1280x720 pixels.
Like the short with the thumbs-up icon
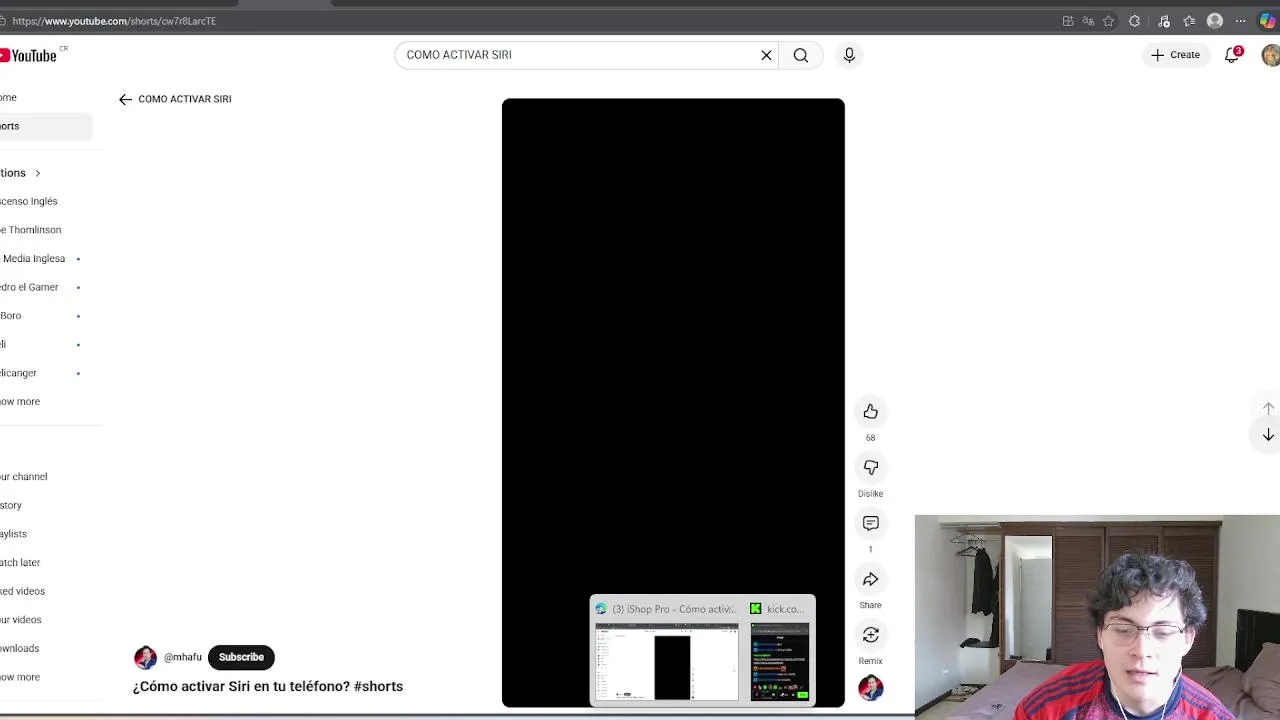click(870, 412)
